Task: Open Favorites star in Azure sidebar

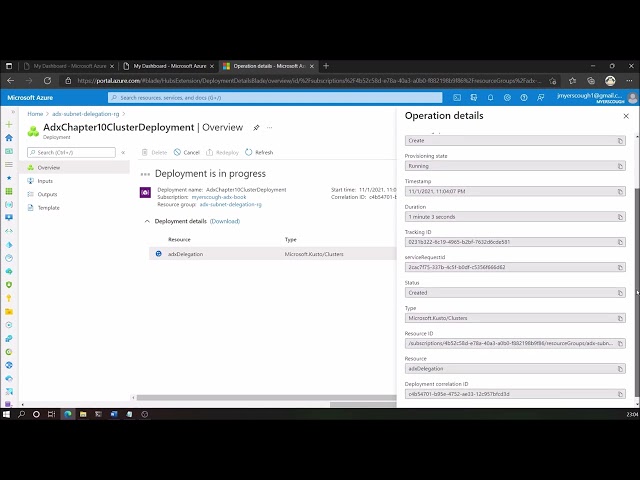Action: 9,178
